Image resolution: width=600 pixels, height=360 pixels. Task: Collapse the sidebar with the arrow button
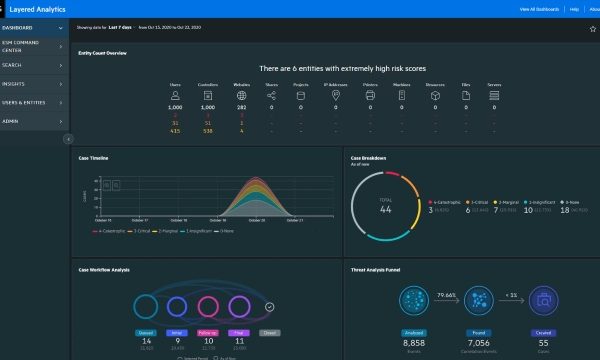click(68, 139)
